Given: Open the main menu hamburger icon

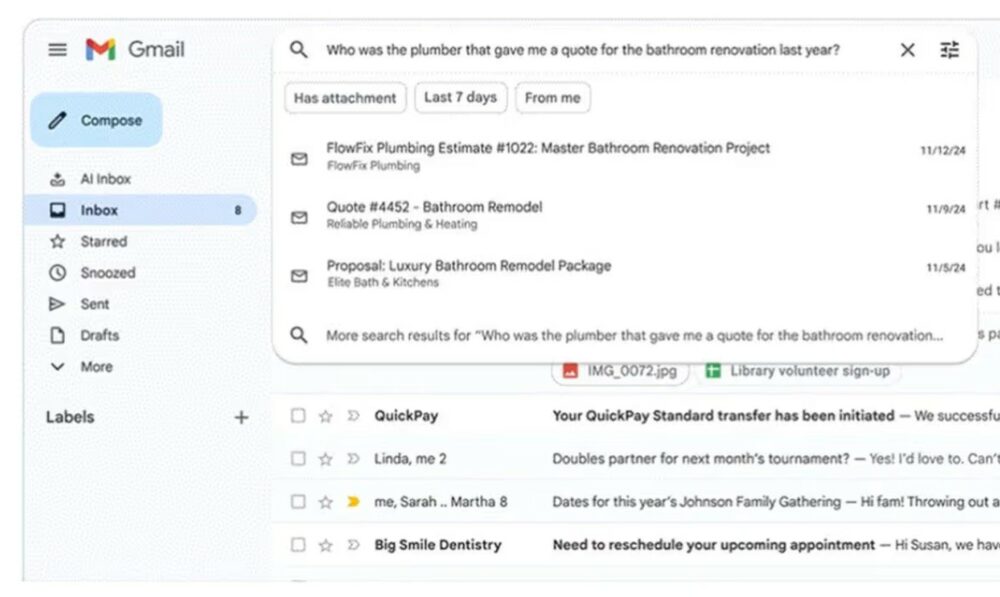Looking at the screenshot, I should [x=58, y=50].
